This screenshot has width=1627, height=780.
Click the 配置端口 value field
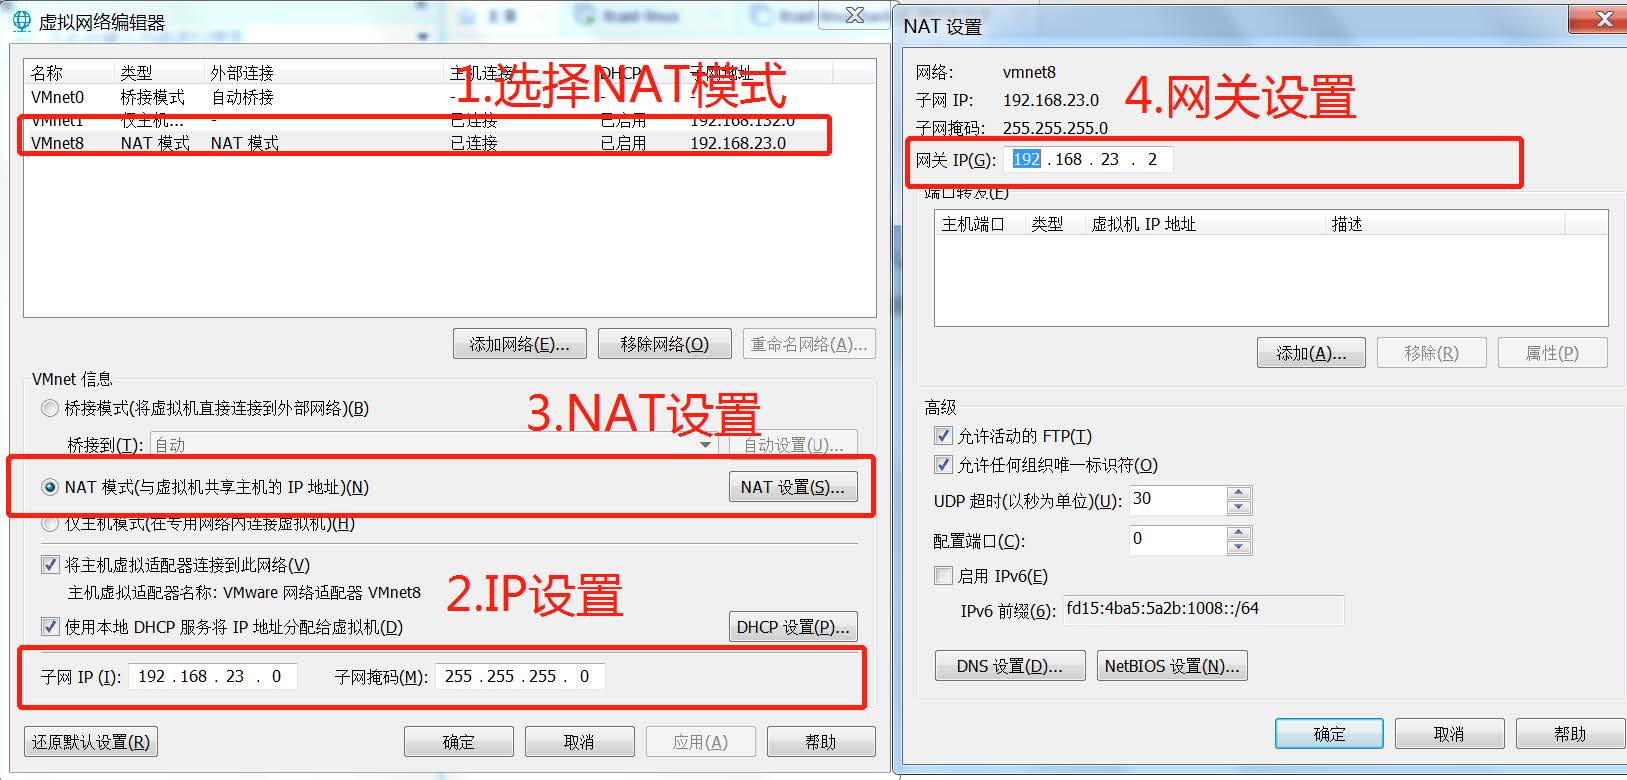[1178, 540]
